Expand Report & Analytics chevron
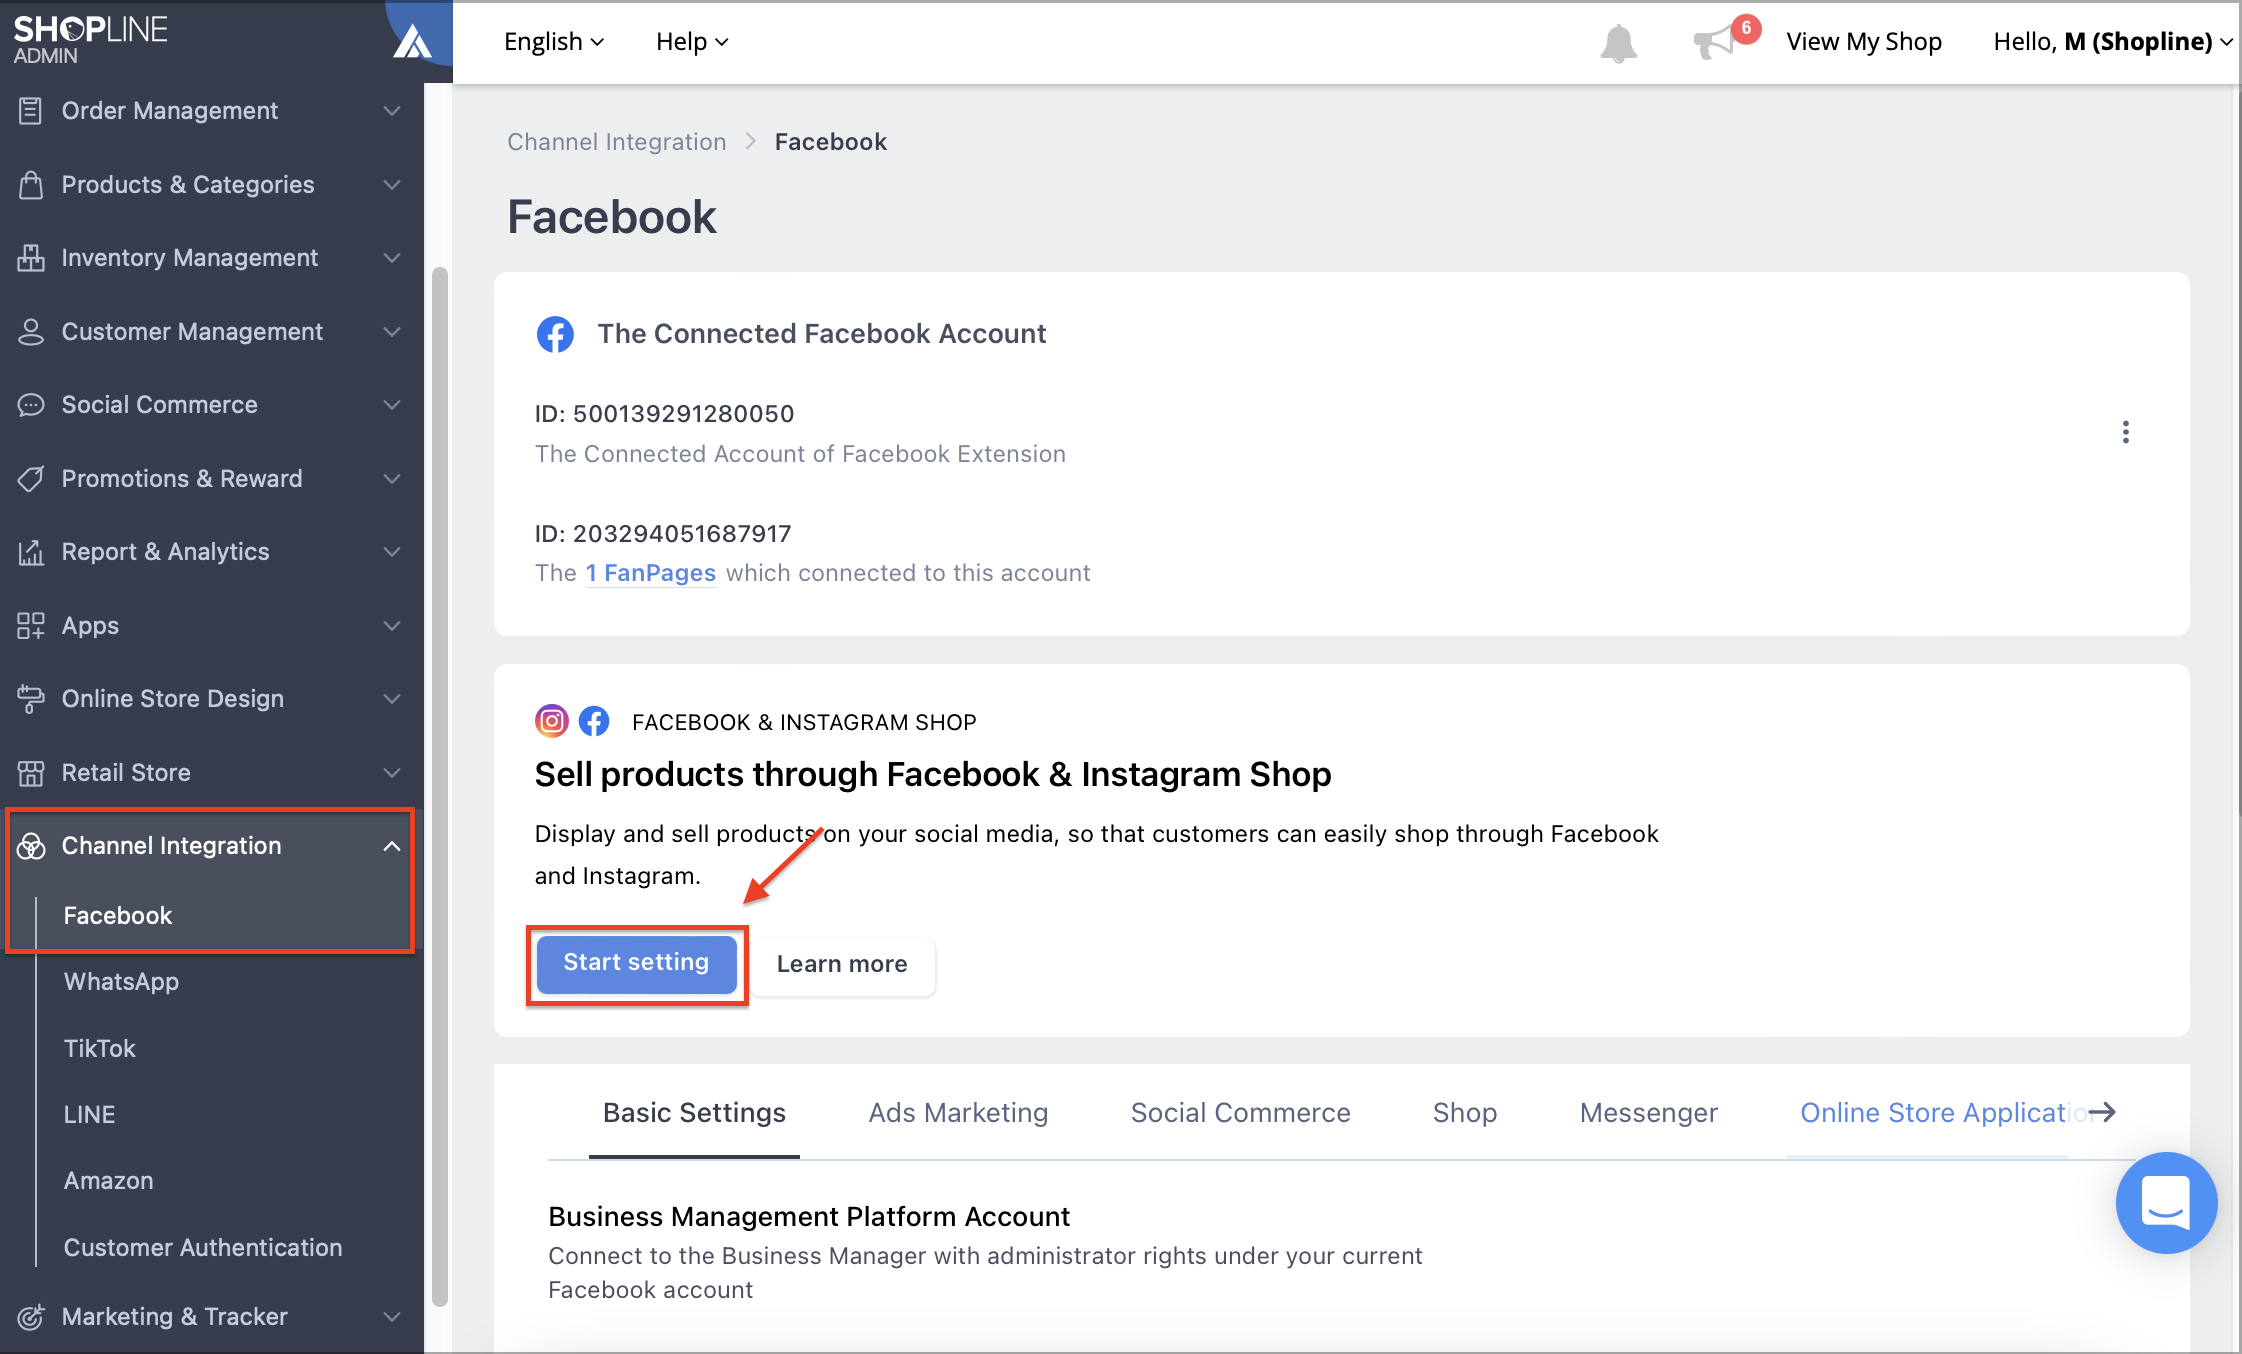2242x1354 pixels. [392, 552]
